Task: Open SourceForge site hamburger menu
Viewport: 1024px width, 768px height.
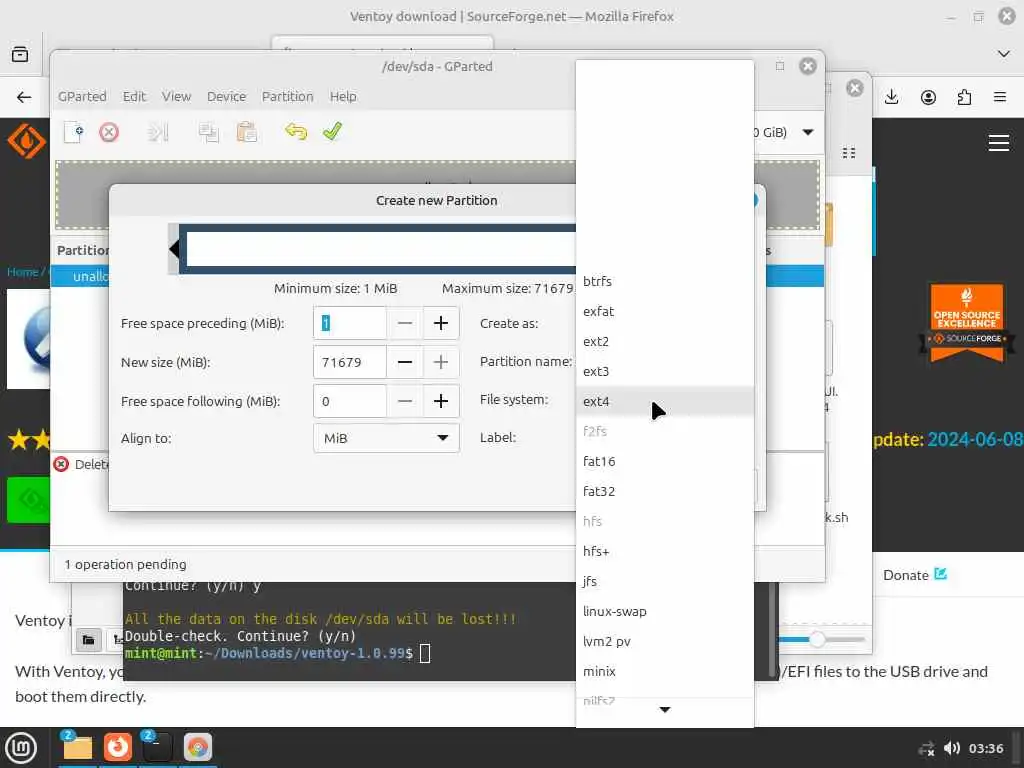Action: pyautogui.click(x=999, y=142)
